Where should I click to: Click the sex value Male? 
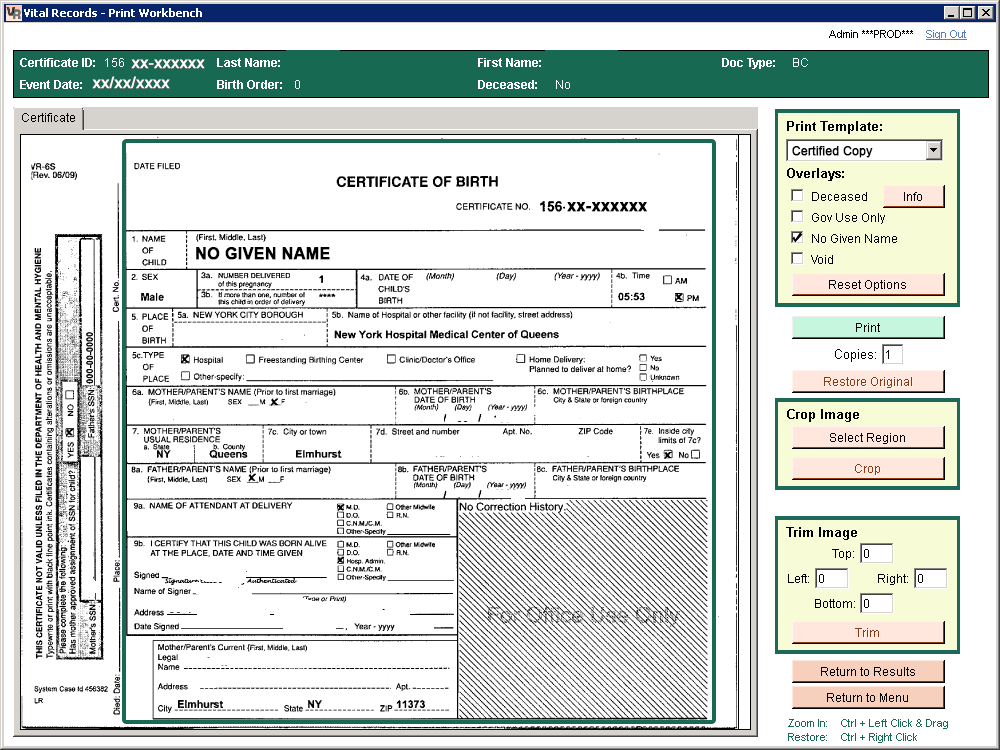[x=152, y=297]
